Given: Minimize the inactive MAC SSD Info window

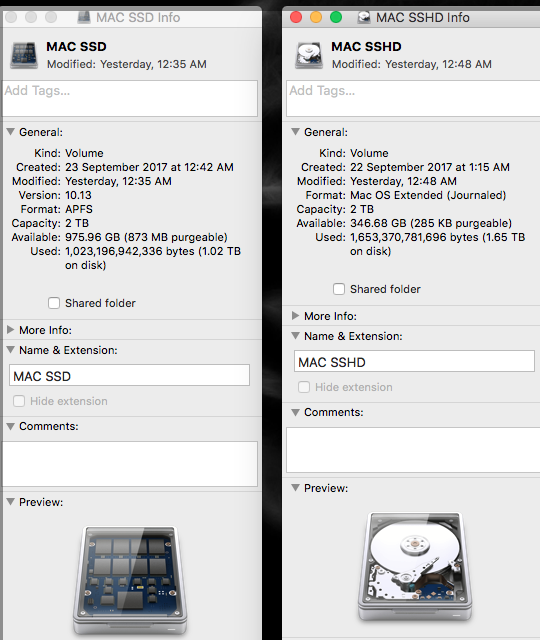Looking at the screenshot, I should (31, 17).
